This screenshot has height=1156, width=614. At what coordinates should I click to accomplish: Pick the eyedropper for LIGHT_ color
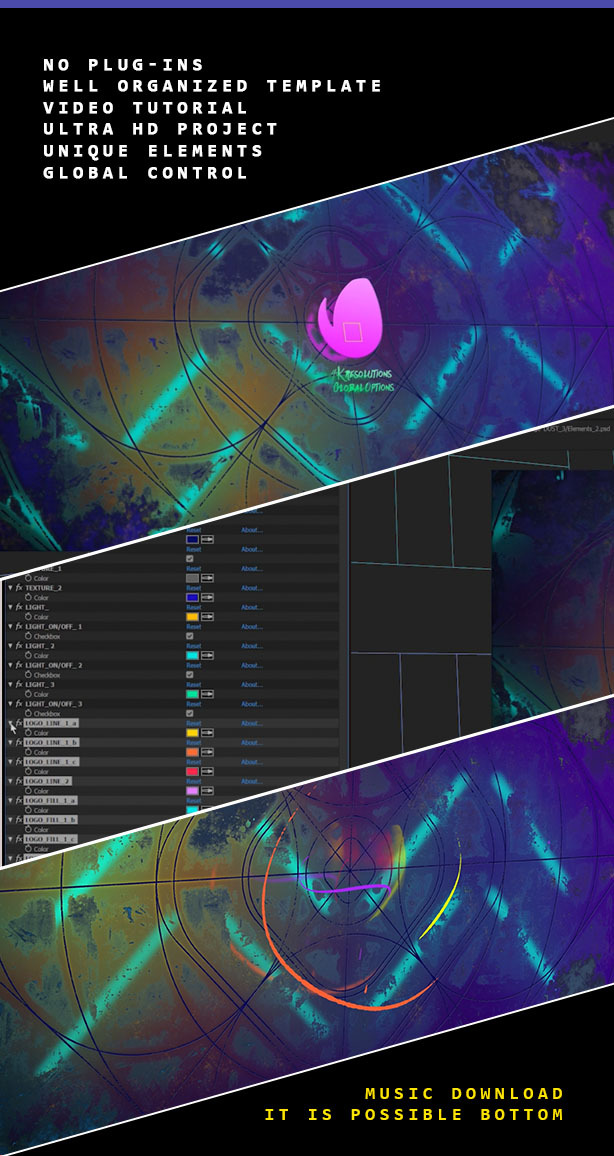point(207,617)
